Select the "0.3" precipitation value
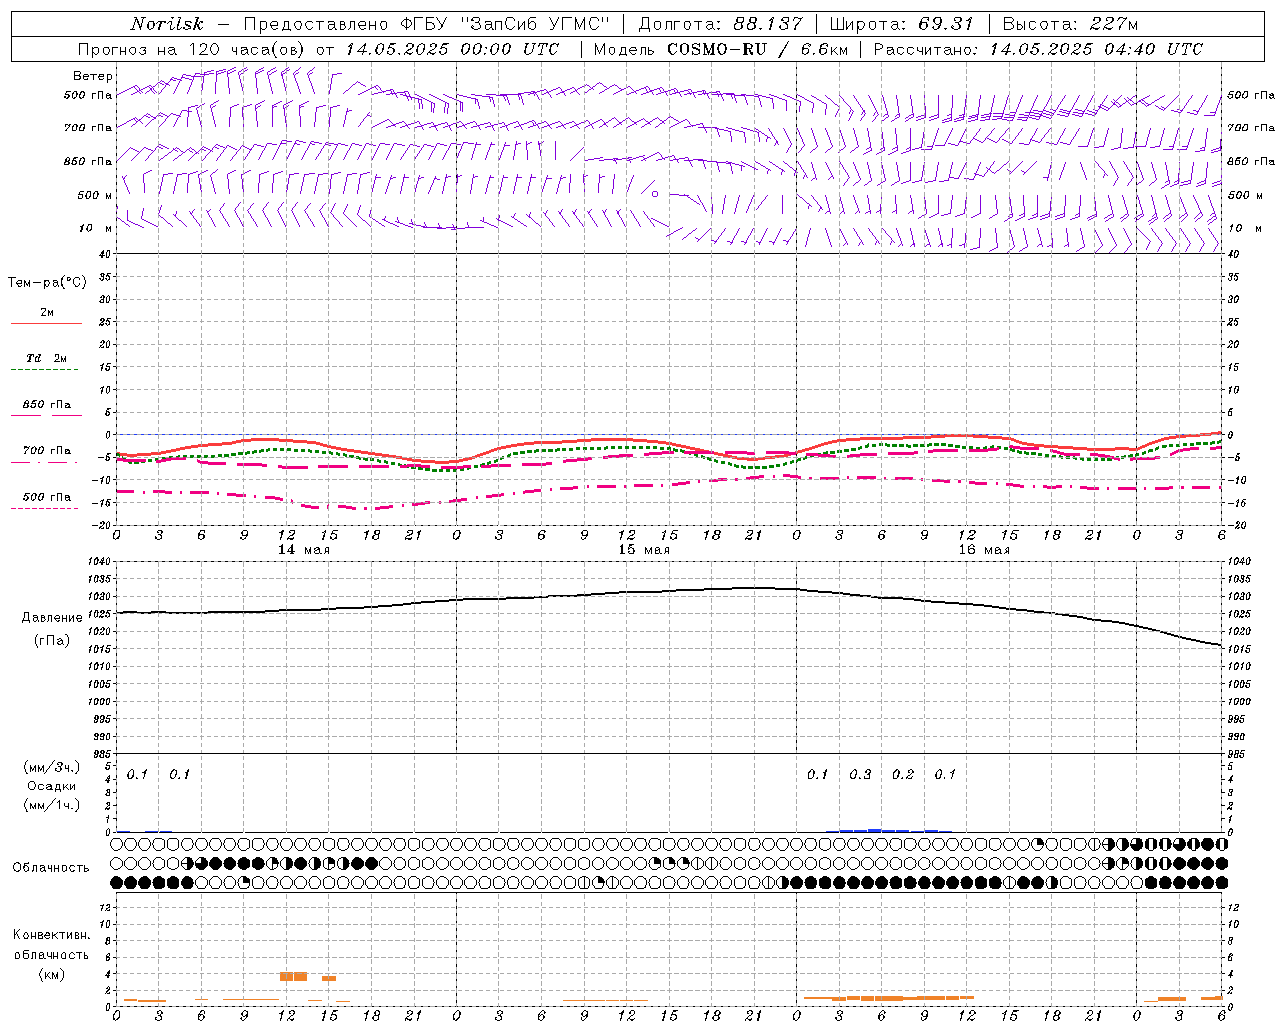The image size is (1280, 1024). point(860,775)
